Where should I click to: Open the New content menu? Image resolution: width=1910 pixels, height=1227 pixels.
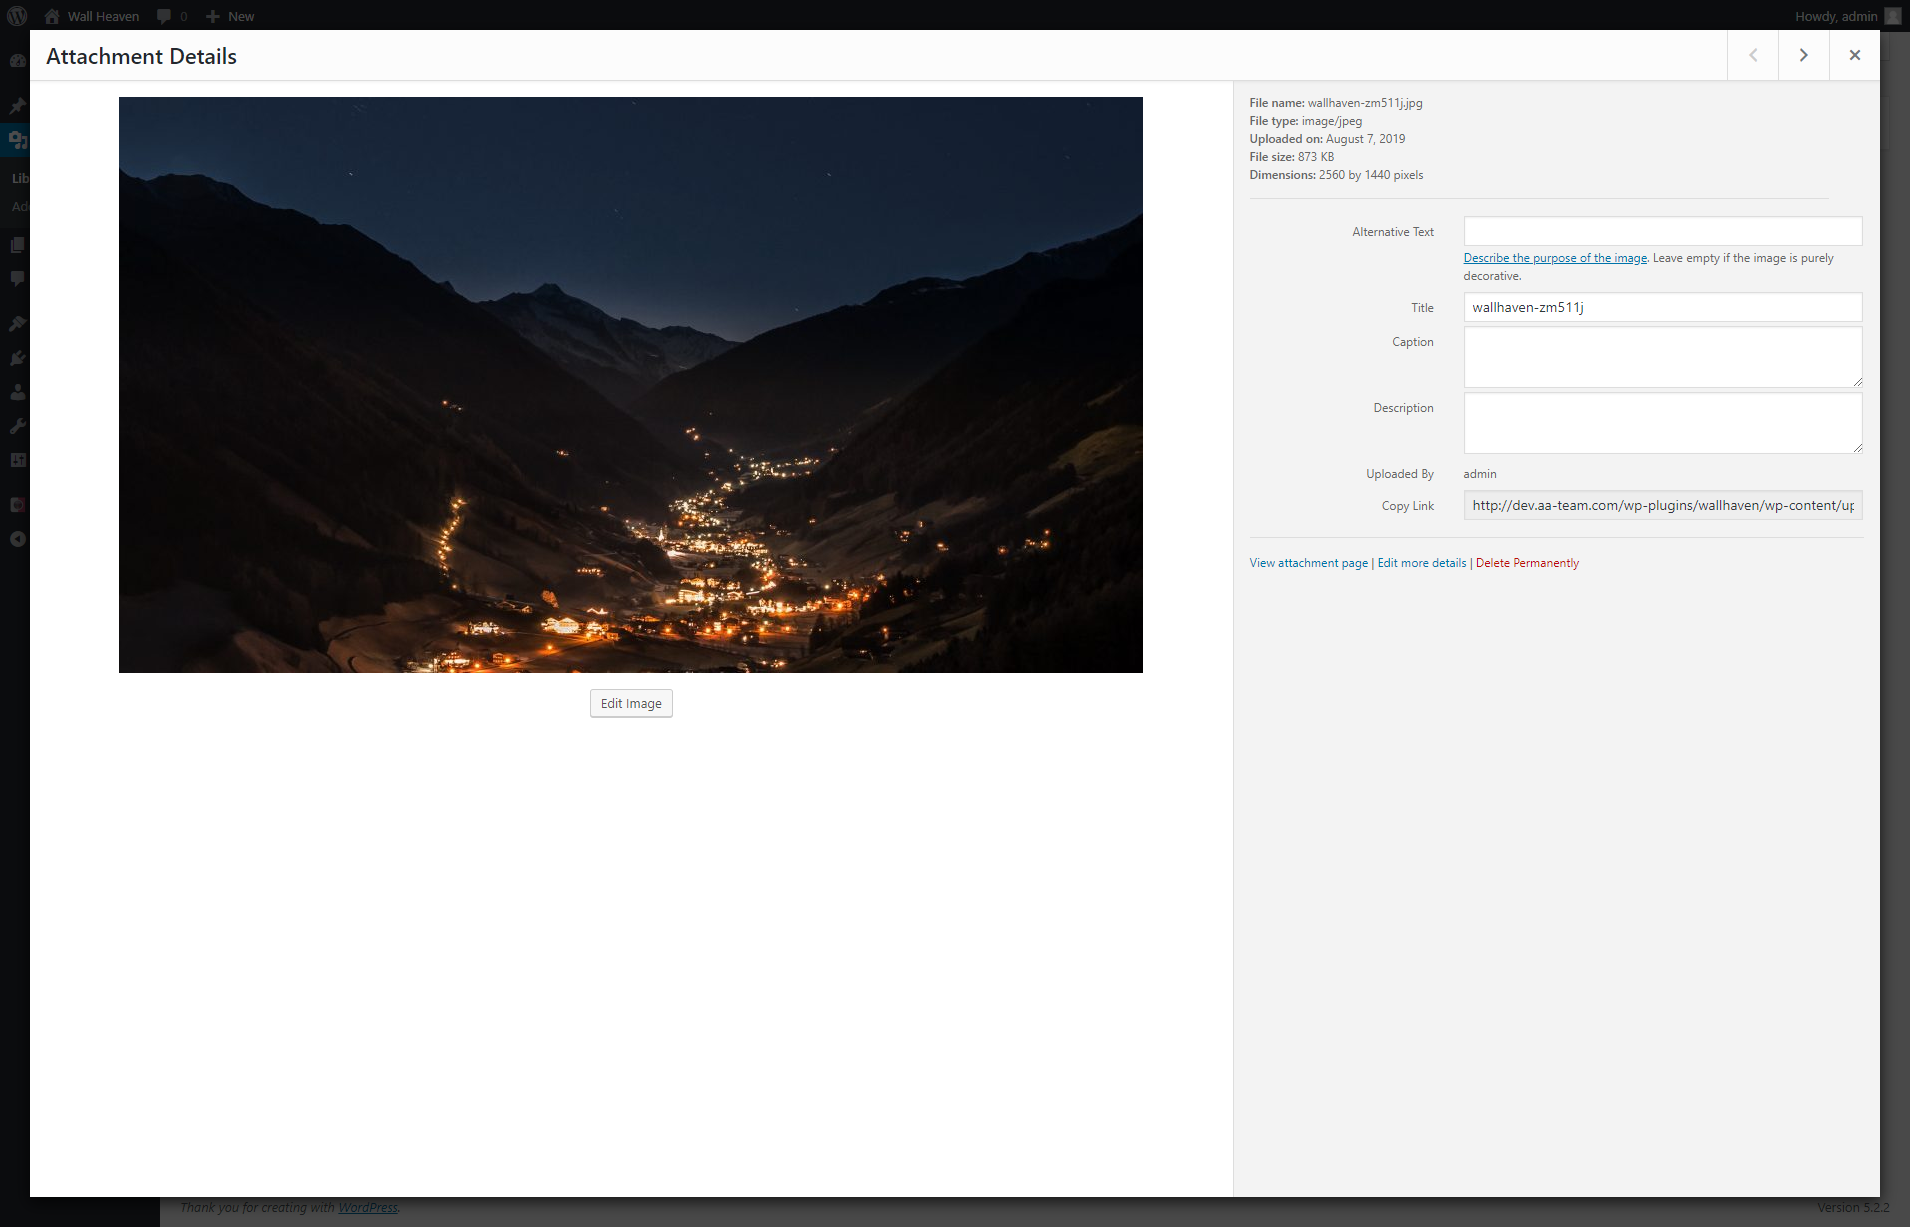coord(230,16)
